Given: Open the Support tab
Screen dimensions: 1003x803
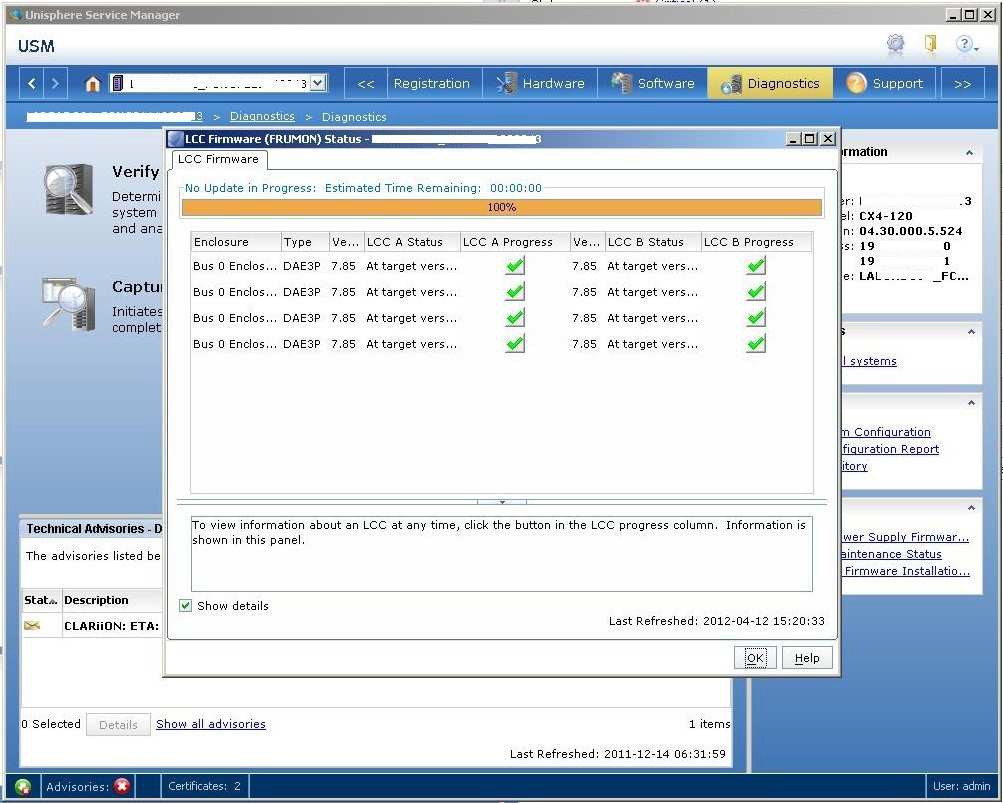Looking at the screenshot, I should [x=884, y=84].
